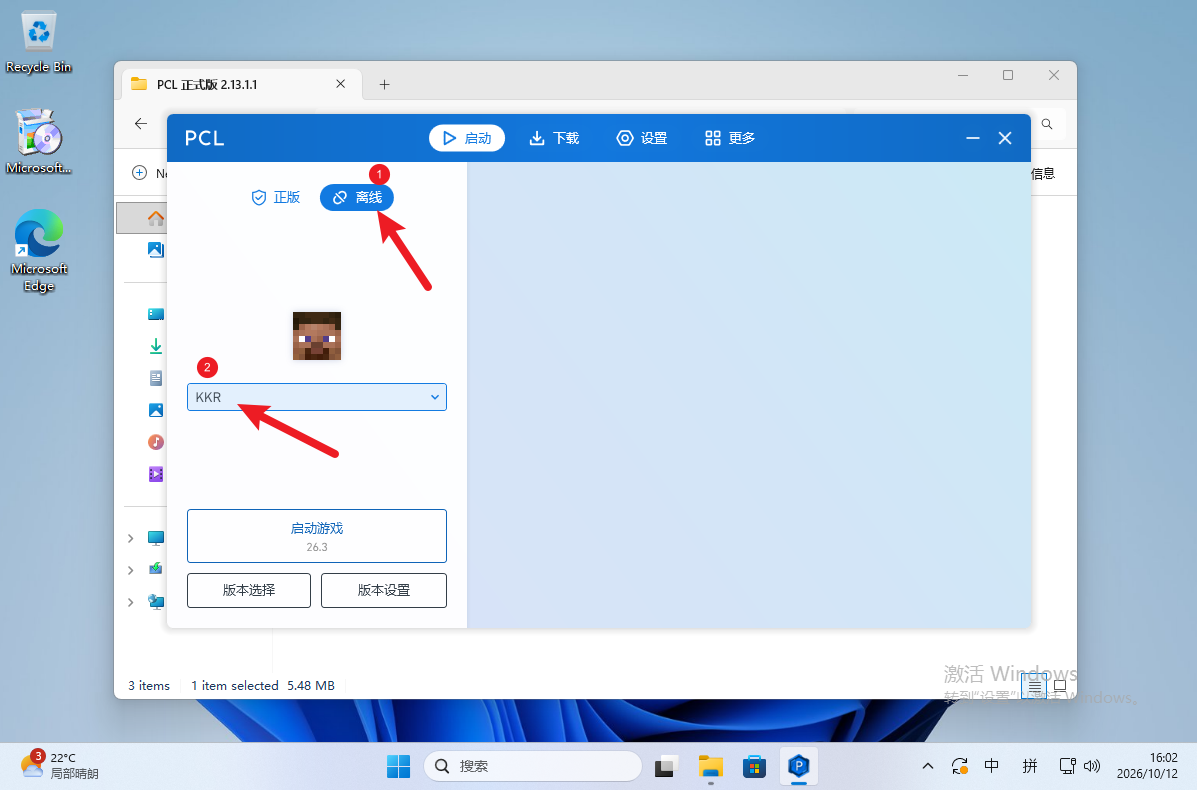Go back in File Explorer

[140, 124]
